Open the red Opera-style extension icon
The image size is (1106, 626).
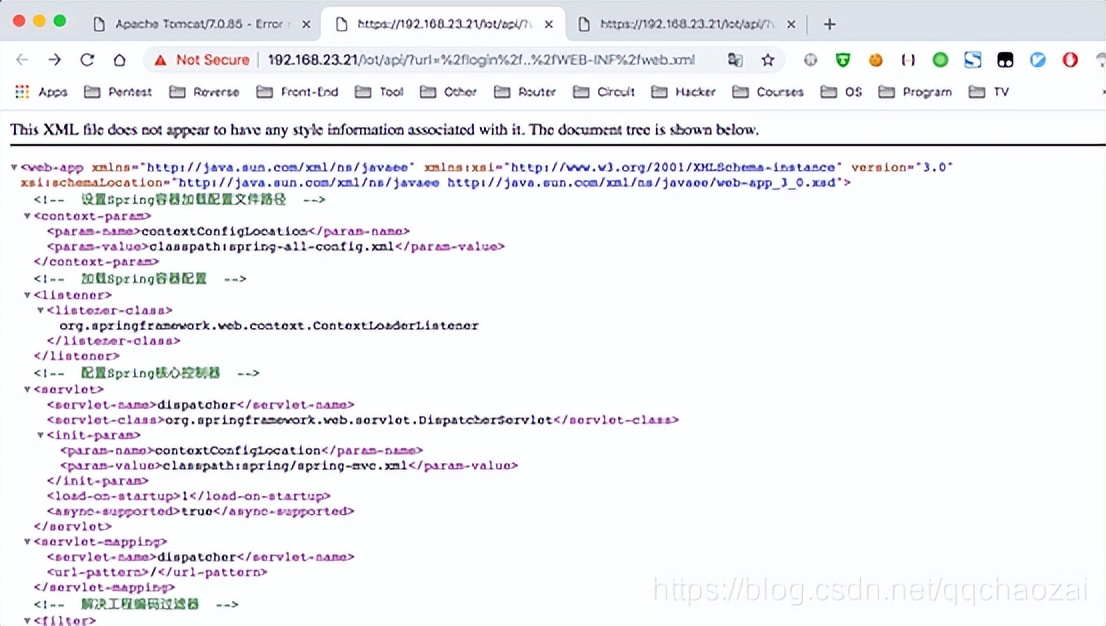[1070, 60]
